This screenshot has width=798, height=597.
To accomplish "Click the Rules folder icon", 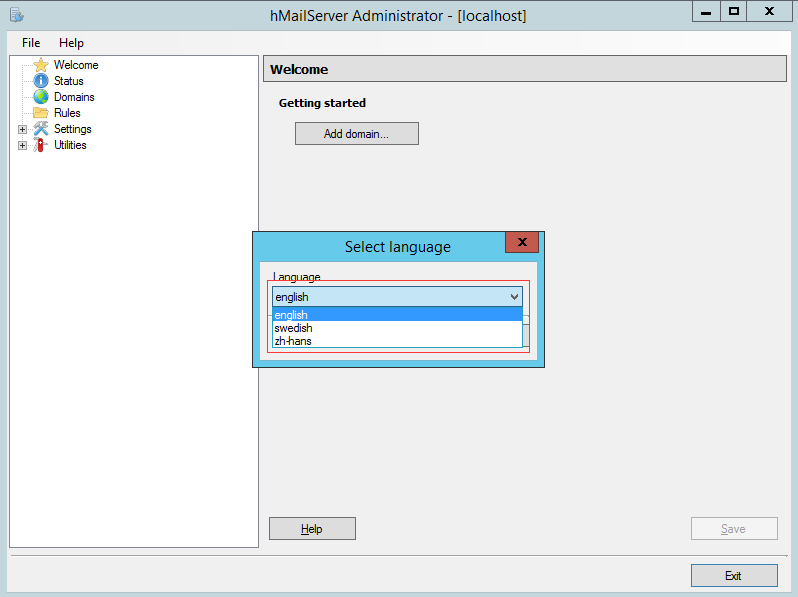I will (40, 113).
